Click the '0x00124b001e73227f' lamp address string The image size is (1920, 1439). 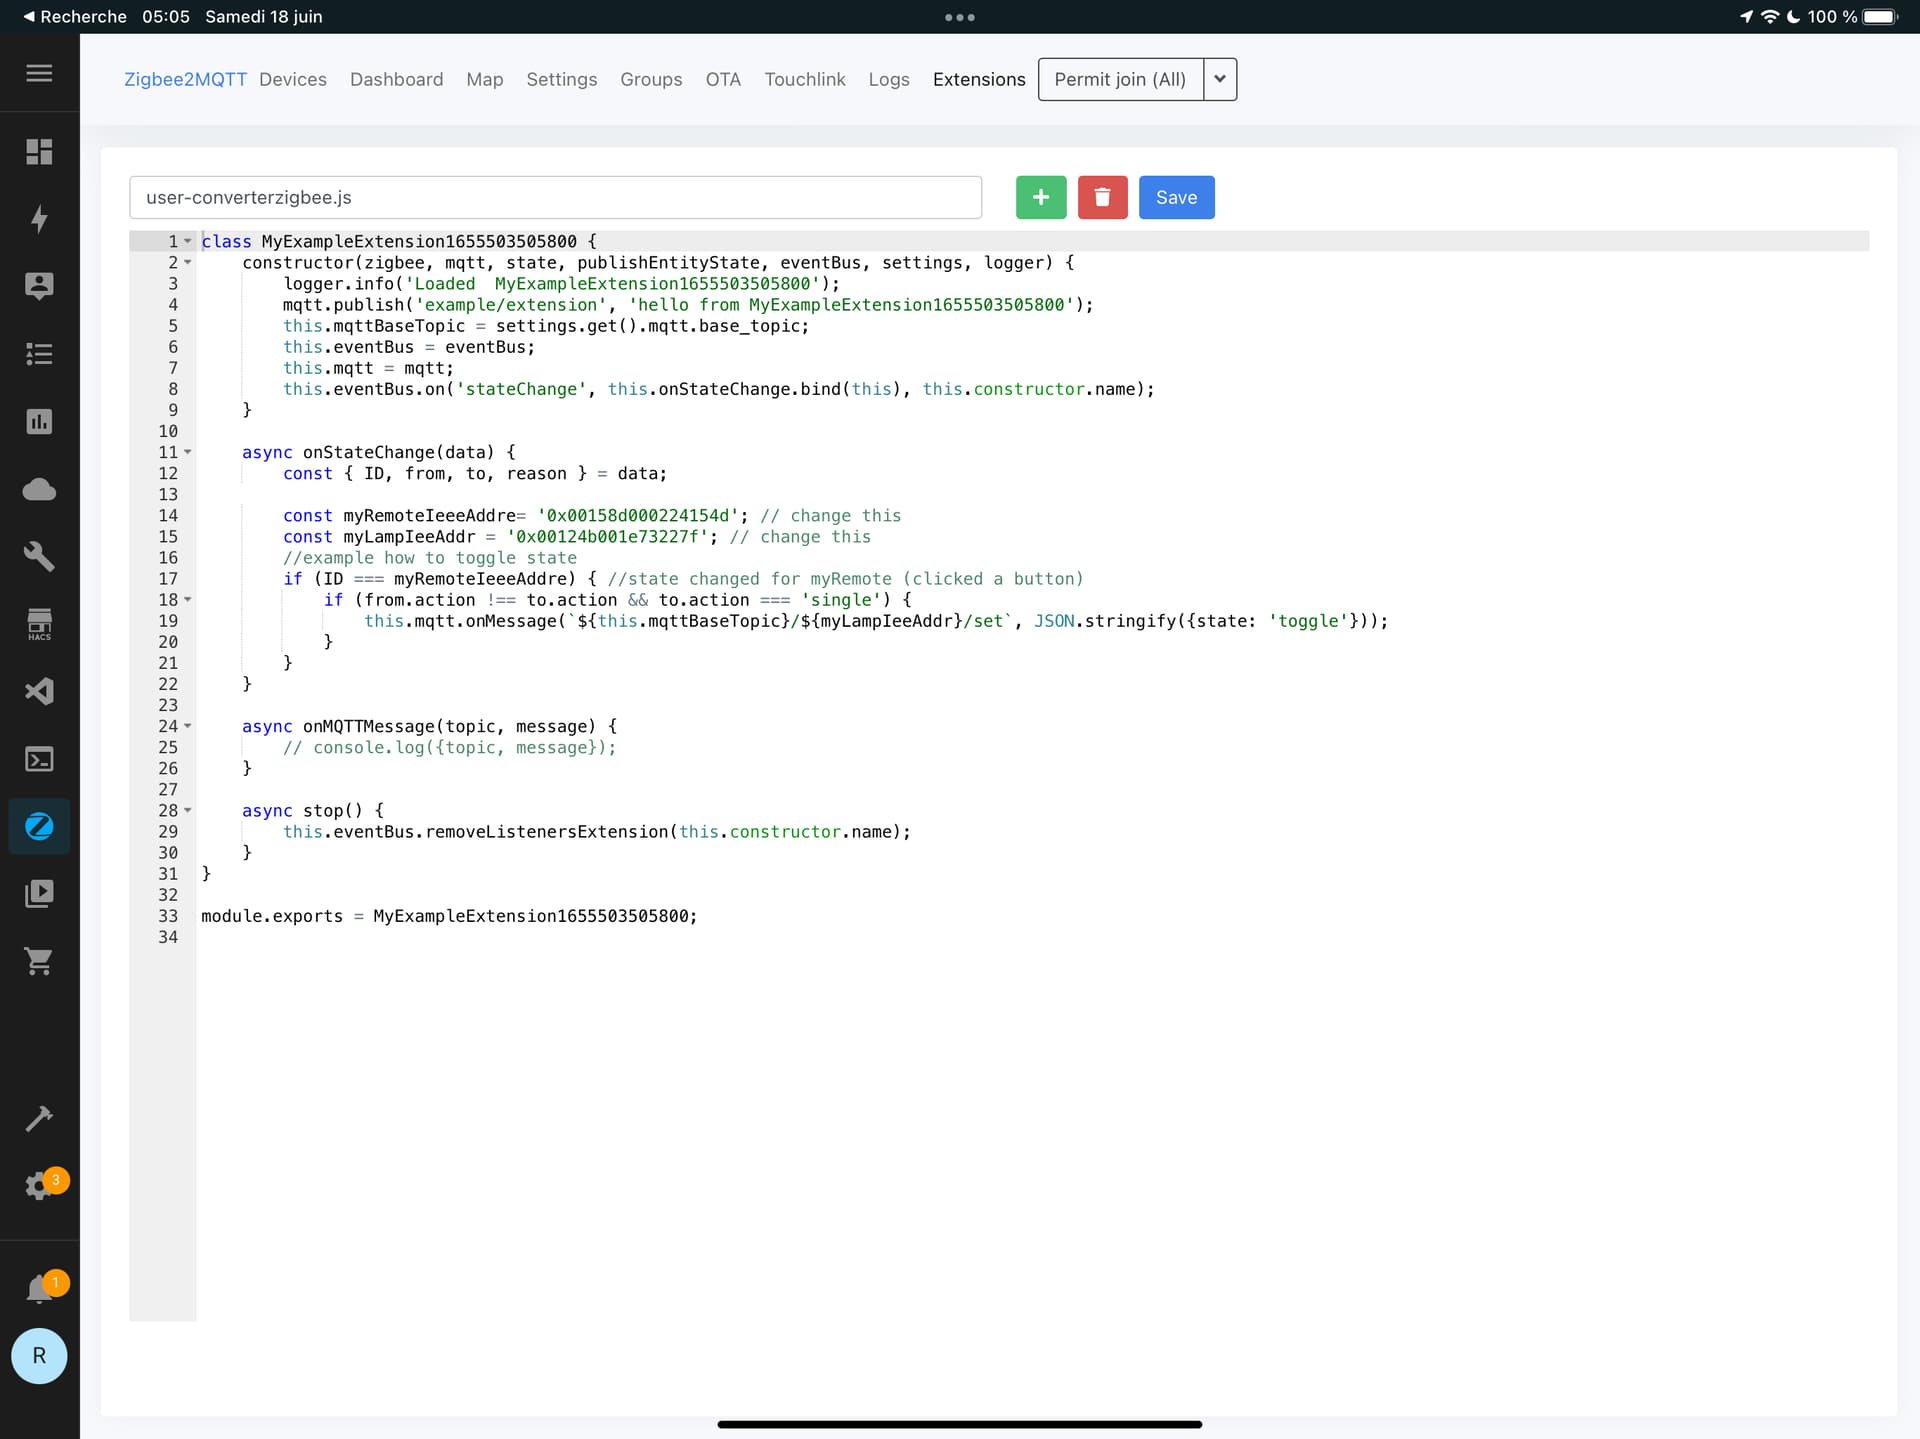[x=607, y=537]
